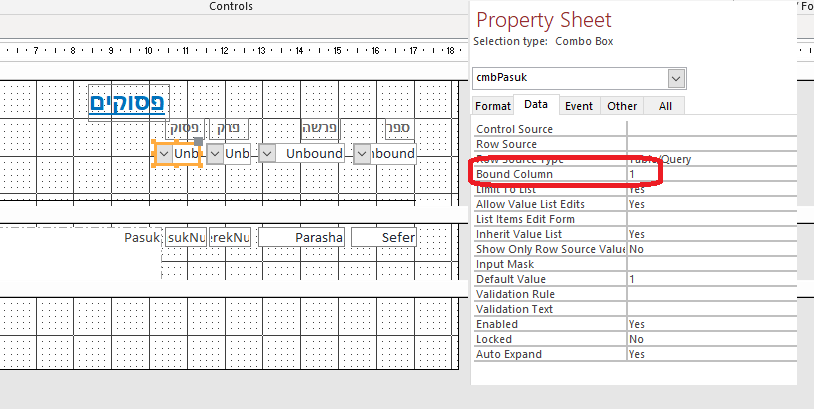Click the Validation Rule value field
Image resolution: width=814 pixels, height=409 pixels.
click(x=712, y=294)
